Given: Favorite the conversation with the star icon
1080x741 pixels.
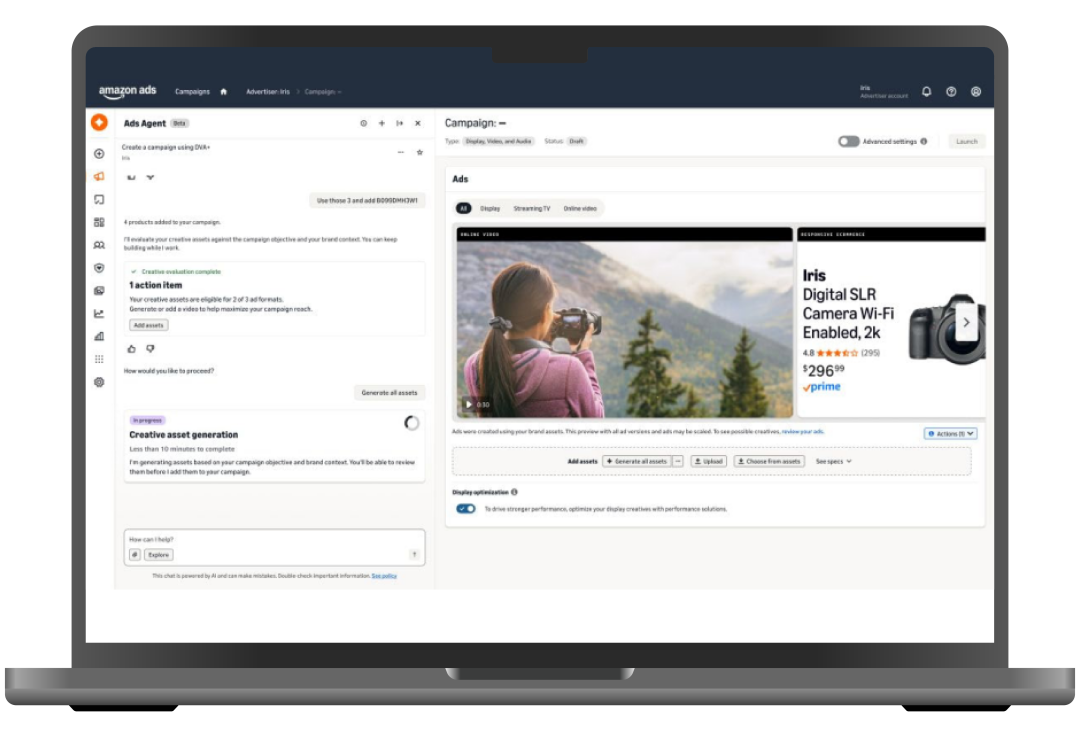Looking at the screenshot, I should pyautogui.click(x=419, y=152).
